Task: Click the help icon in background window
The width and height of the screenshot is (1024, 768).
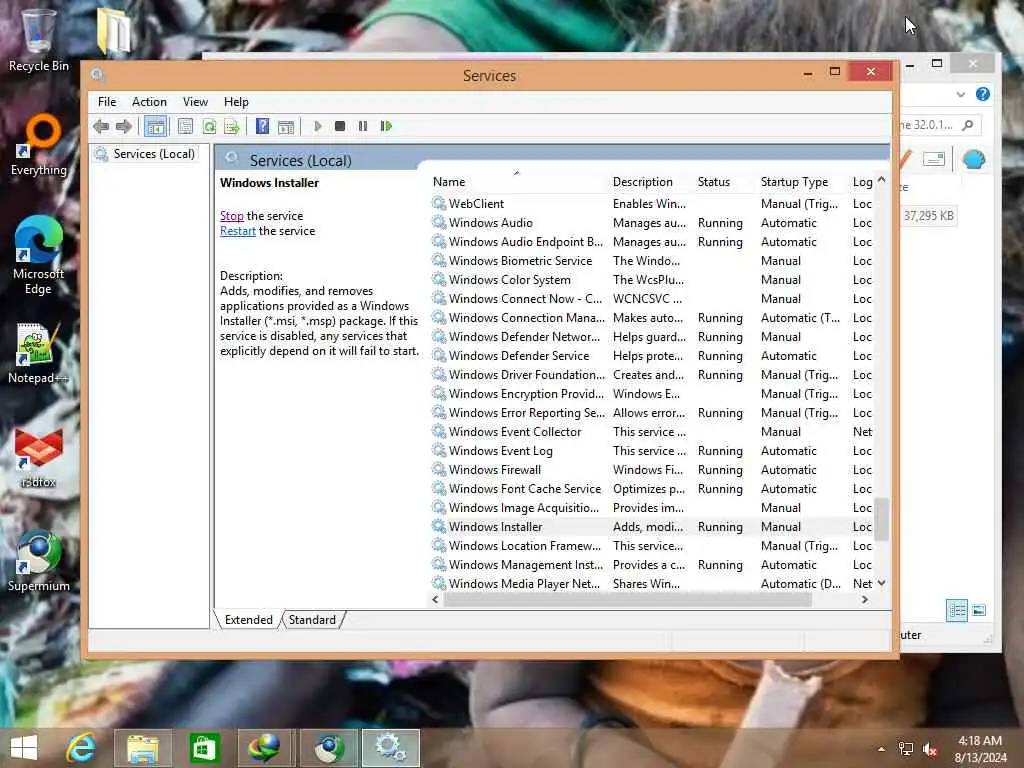Action: [x=982, y=94]
